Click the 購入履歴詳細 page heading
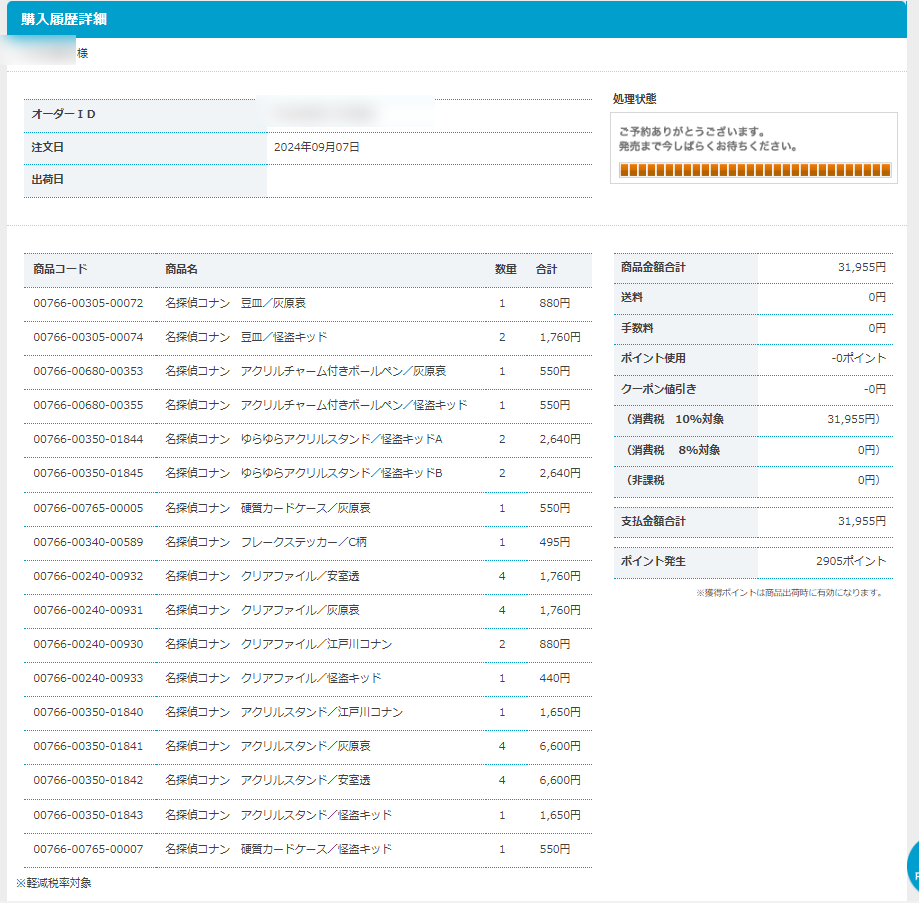 coord(64,19)
